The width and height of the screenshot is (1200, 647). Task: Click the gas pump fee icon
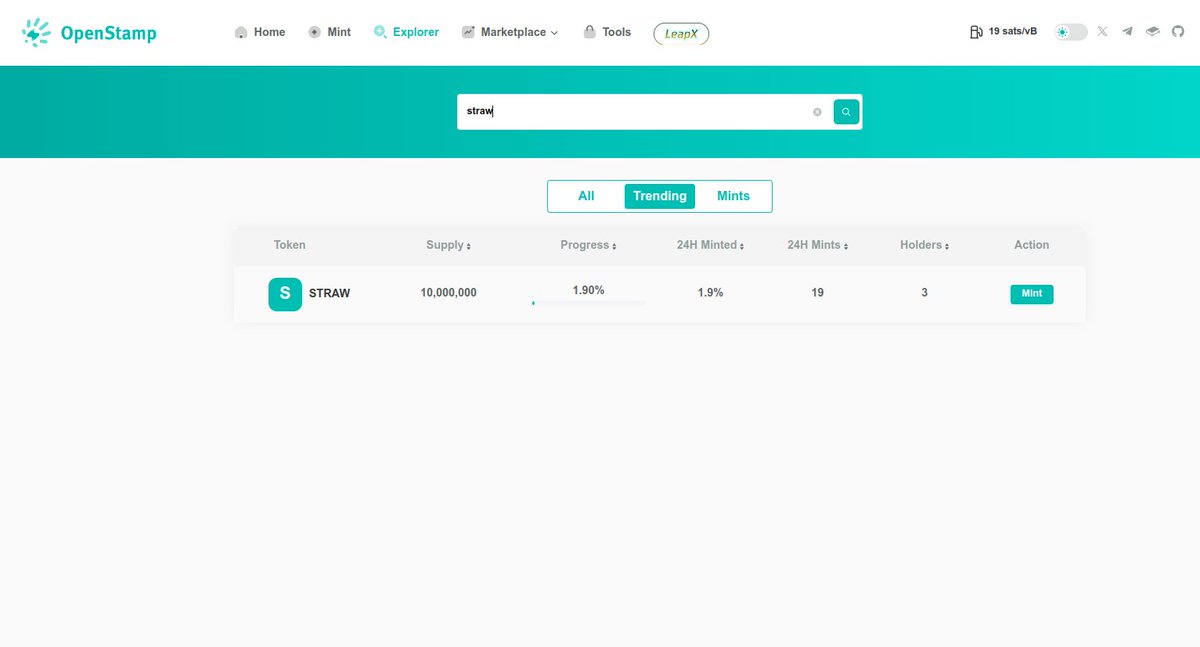coord(976,32)
